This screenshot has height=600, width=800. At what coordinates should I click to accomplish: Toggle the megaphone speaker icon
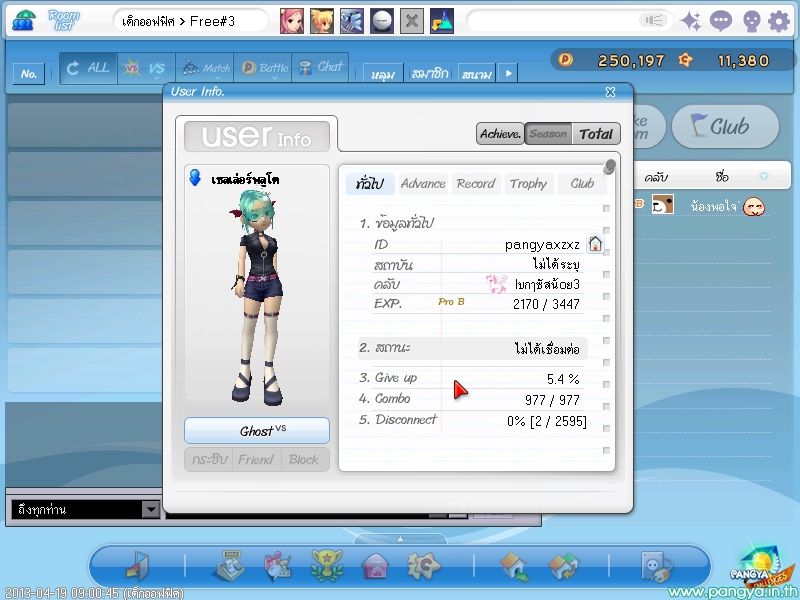(x=654, y=20)
